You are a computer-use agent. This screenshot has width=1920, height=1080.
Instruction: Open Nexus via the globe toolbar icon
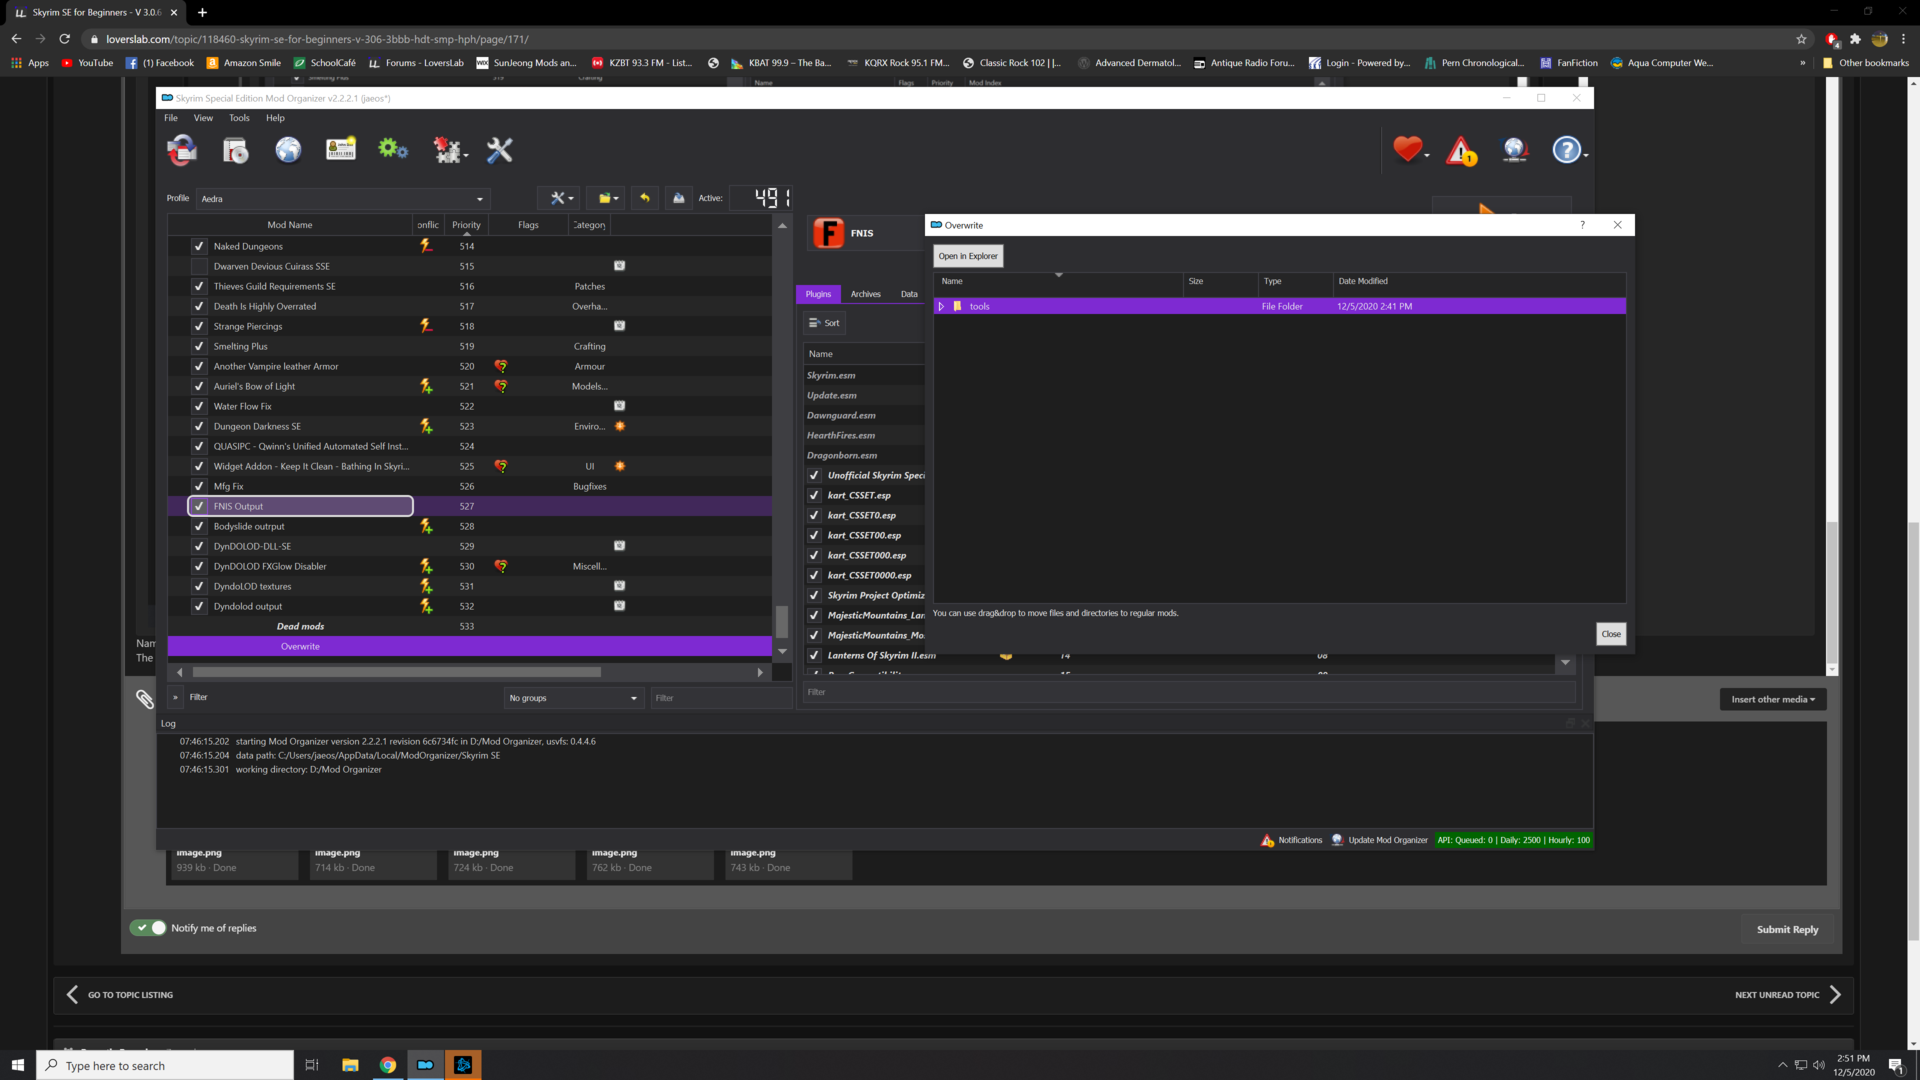[288, 150]
